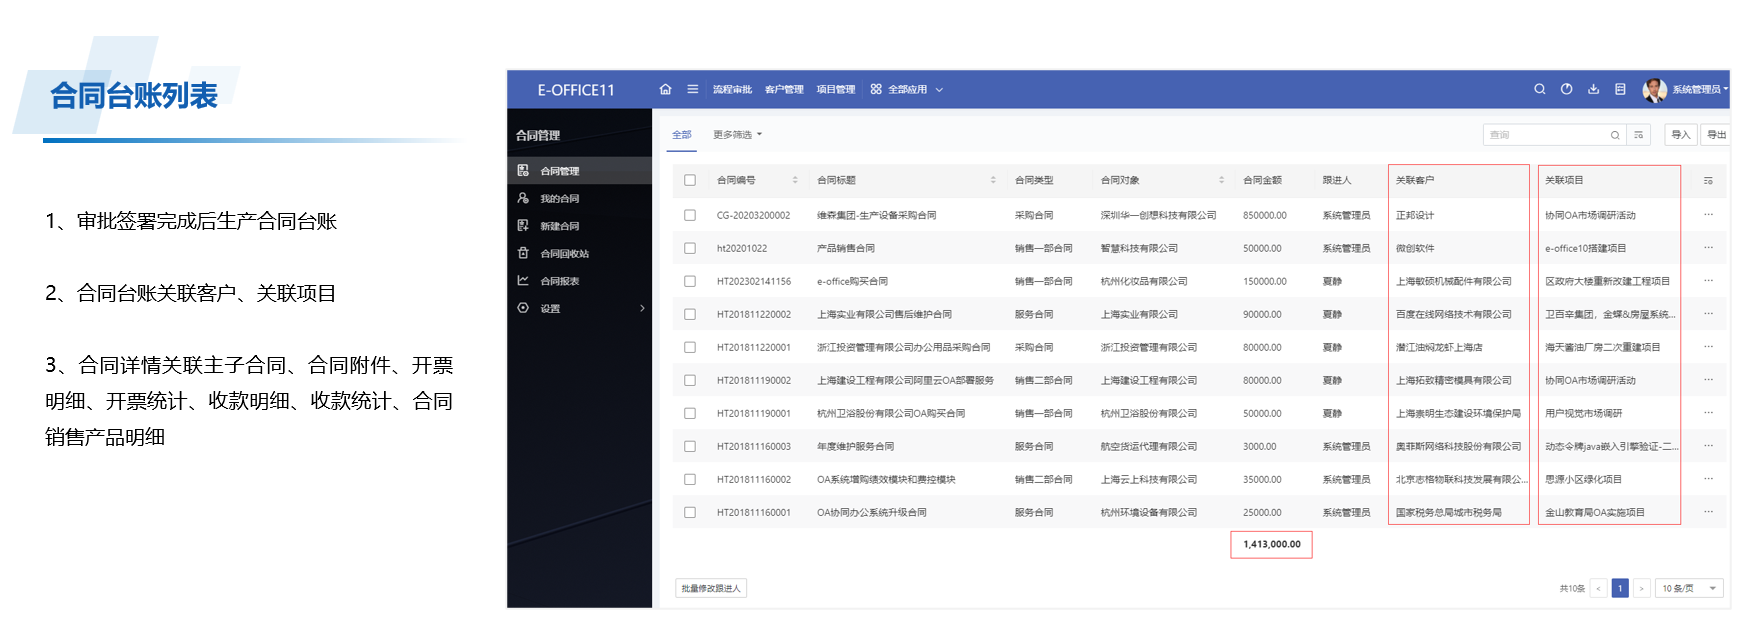Screen dimensions: 1757x638
Task: Click the system administrator avatar
Action: point(1654,90)
